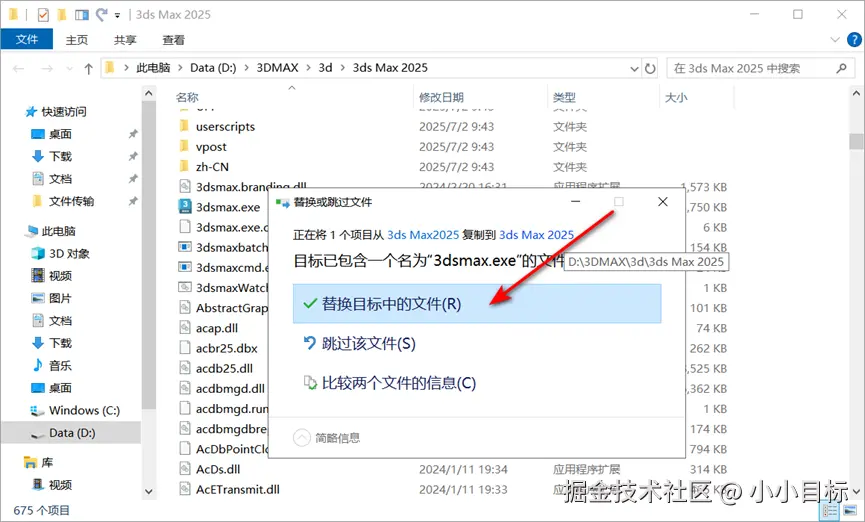Screen dimensions: 865x522
Task: Open the quick access toolbar customize dropdown
Action: tap(118, 15)
